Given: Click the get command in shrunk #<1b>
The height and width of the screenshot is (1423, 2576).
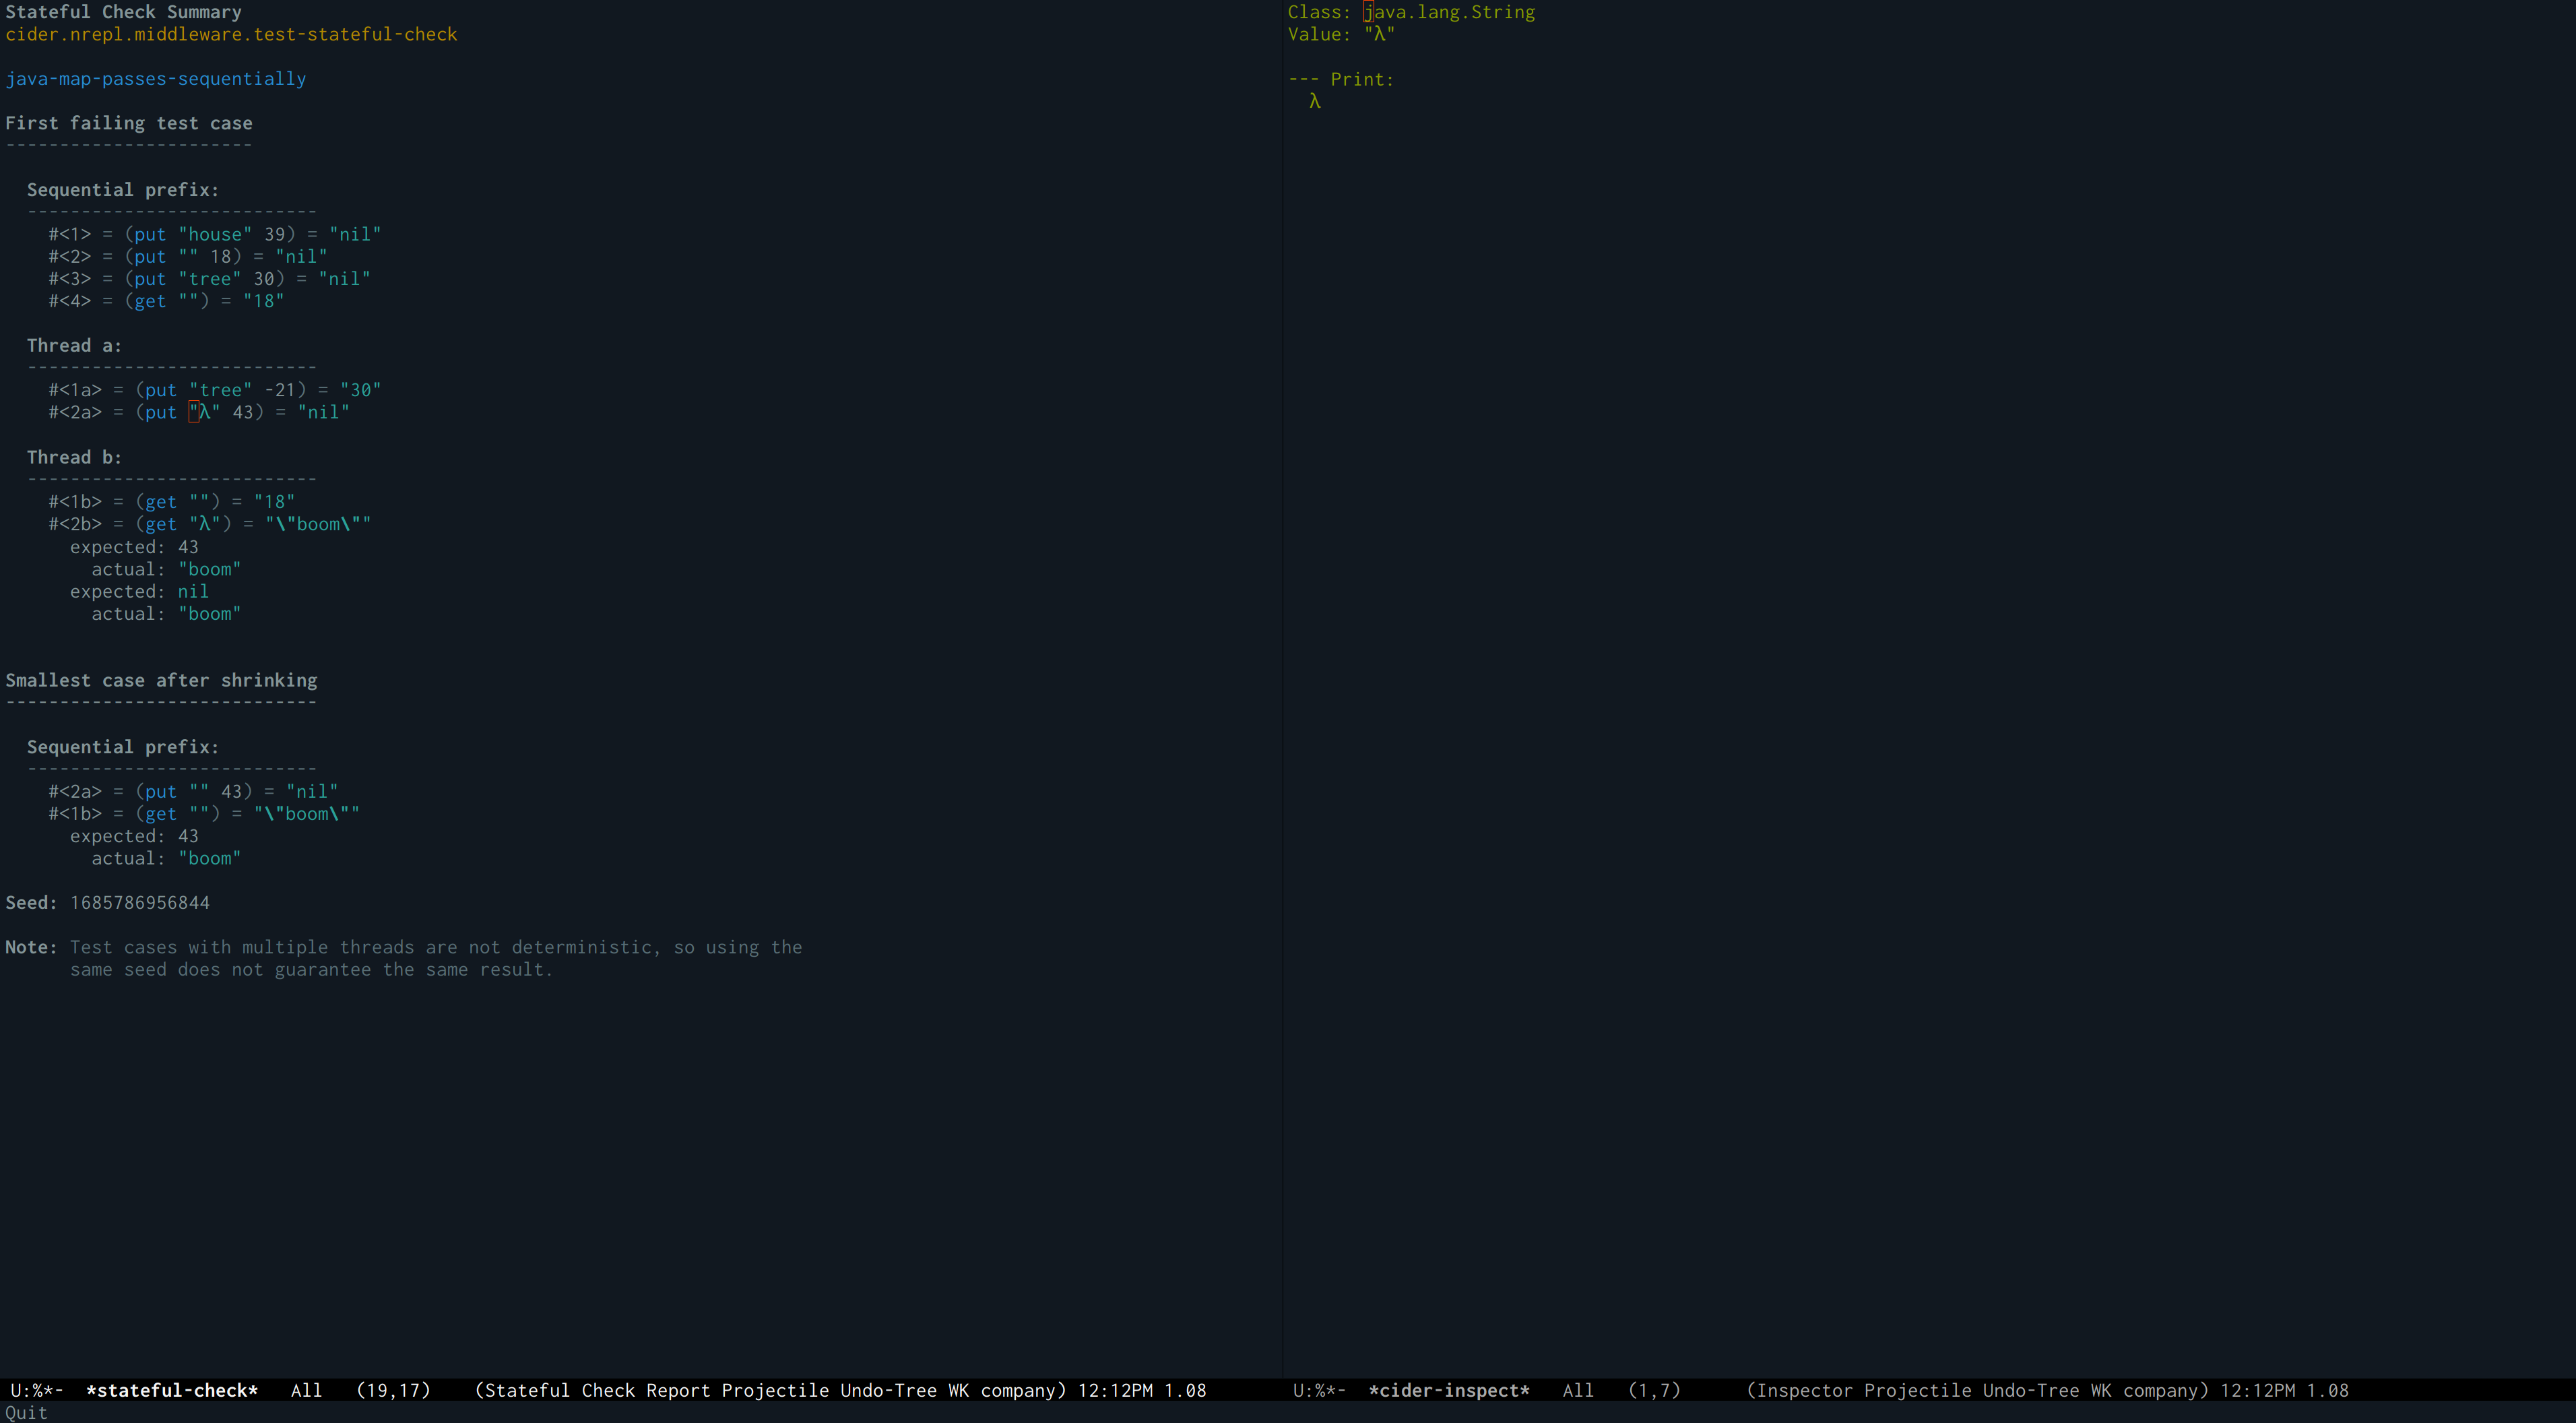Looking at the screenshot, I should [160, 814].
